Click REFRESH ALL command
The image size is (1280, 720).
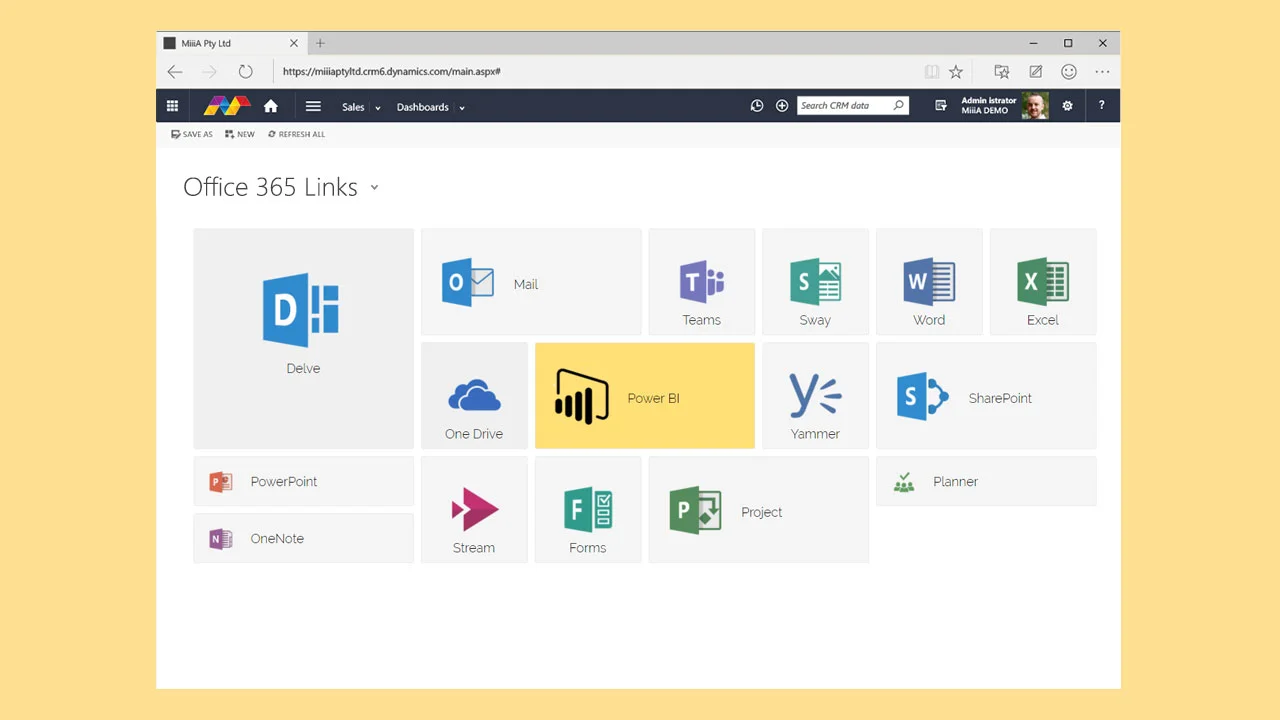point(296,134)
